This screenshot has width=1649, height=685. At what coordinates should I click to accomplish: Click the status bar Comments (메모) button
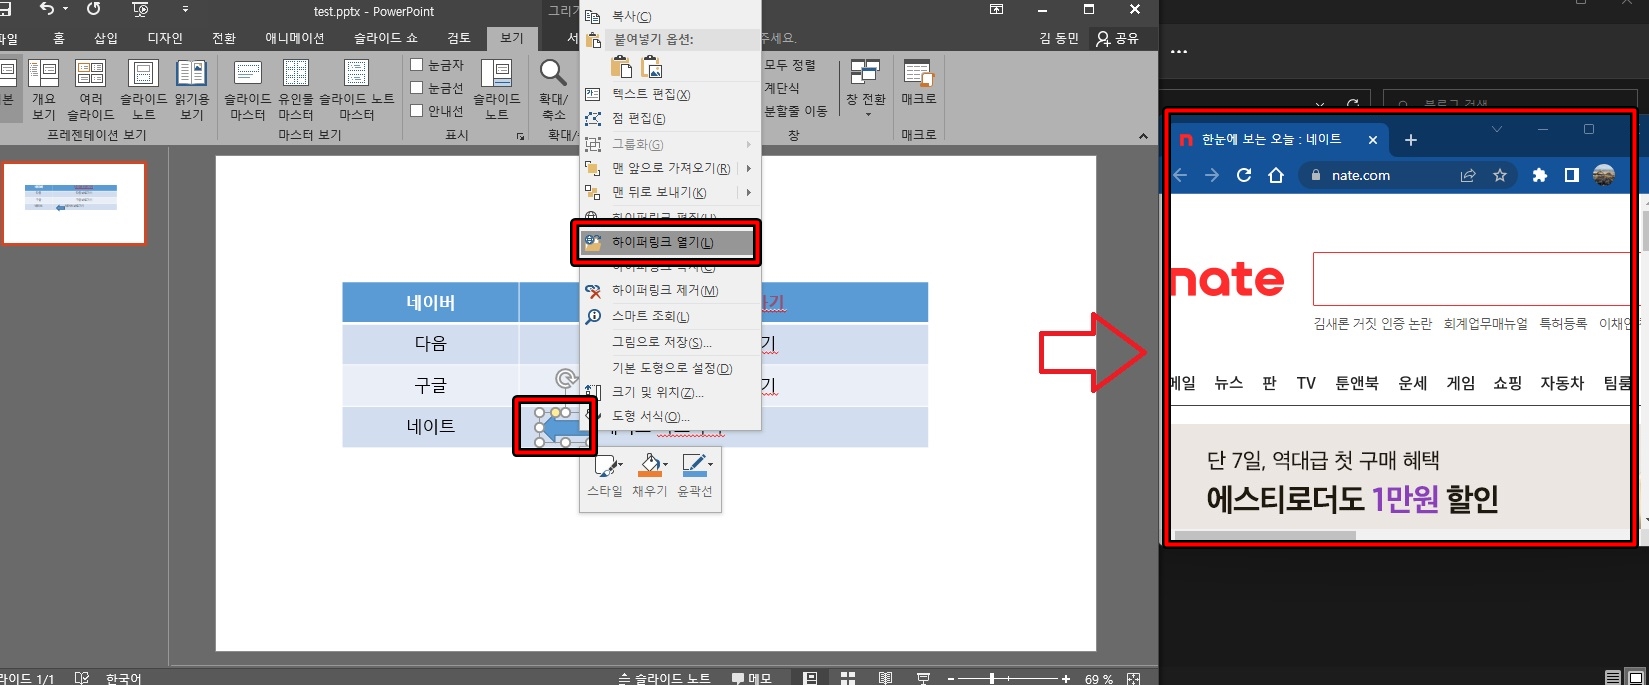(752, 678)
